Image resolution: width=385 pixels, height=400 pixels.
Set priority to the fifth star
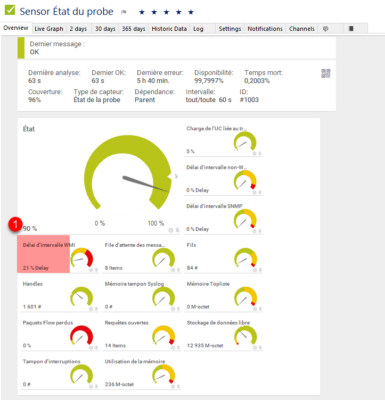191,12
